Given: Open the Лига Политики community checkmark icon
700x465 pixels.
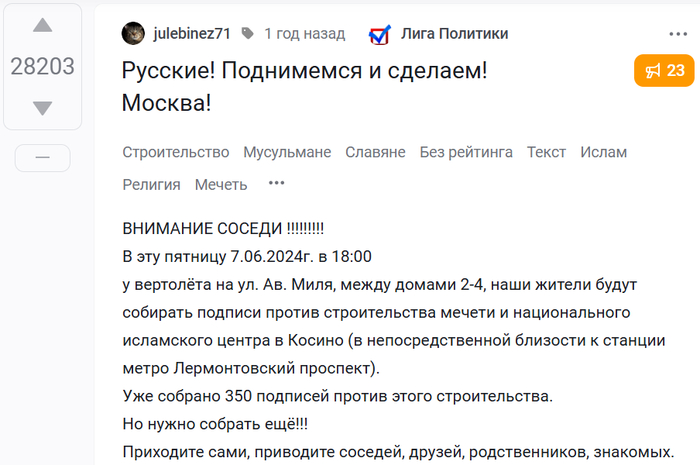Looking at the screenshot, I should 380,34.
